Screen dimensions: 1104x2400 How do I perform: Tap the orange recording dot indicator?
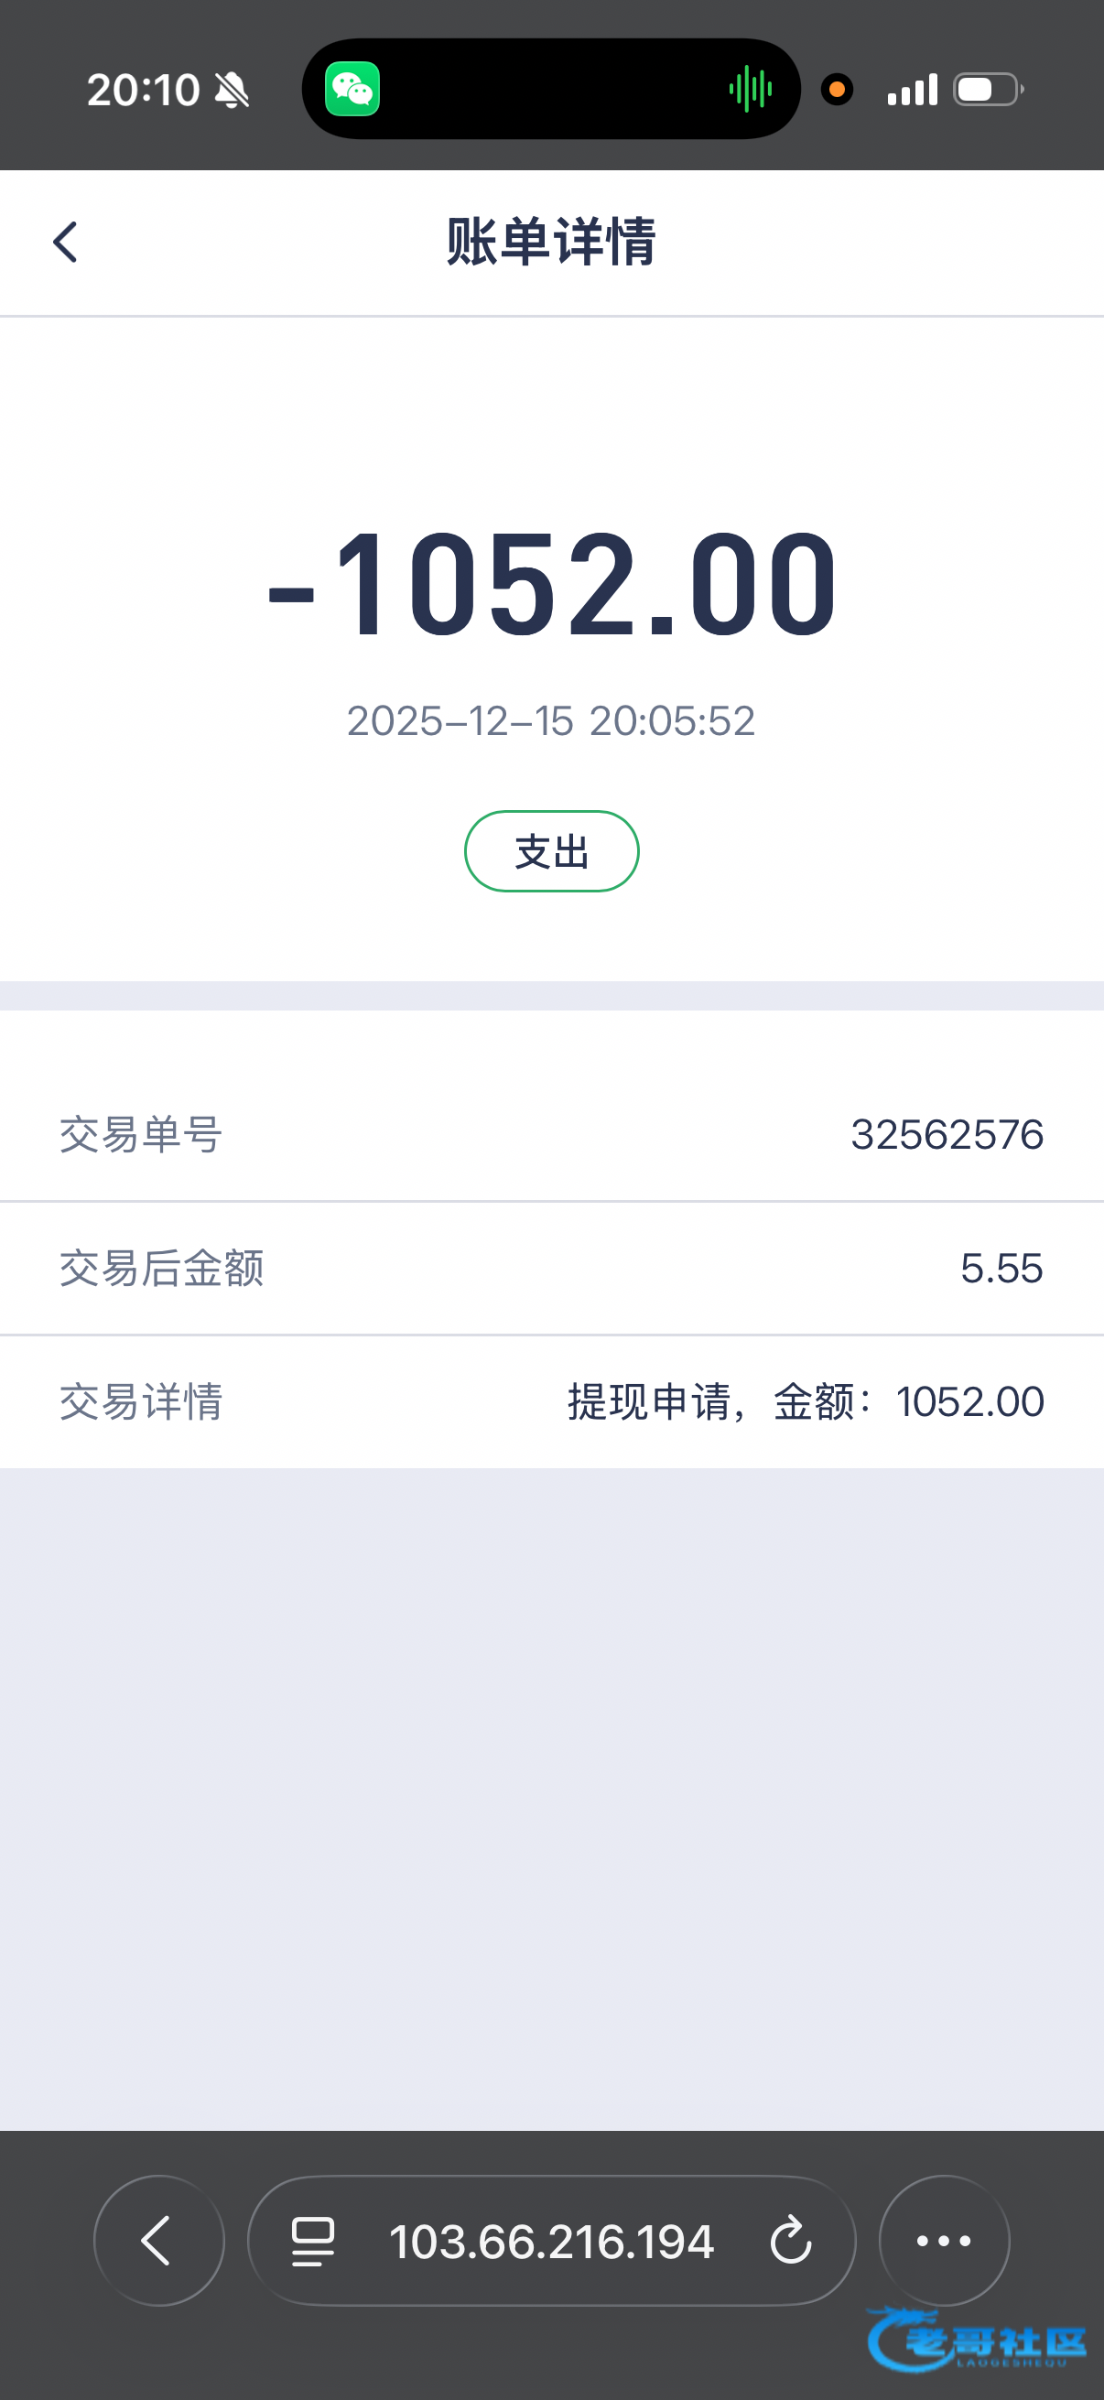click(x=837, y=90)
